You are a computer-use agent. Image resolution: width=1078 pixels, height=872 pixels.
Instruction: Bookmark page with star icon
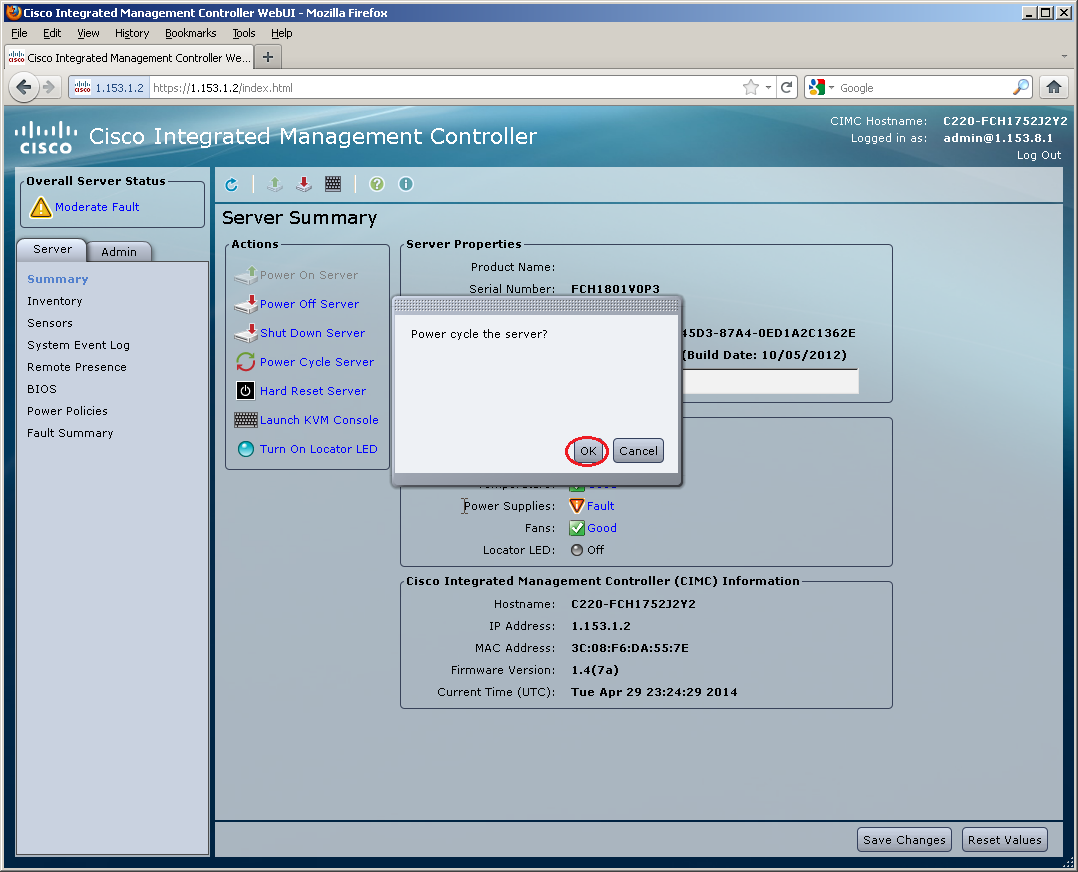(751, 87)
